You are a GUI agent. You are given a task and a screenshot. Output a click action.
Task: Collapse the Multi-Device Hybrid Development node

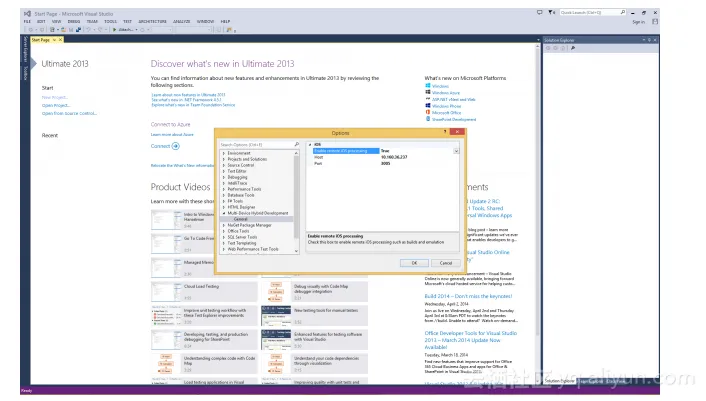pos(223,213)
